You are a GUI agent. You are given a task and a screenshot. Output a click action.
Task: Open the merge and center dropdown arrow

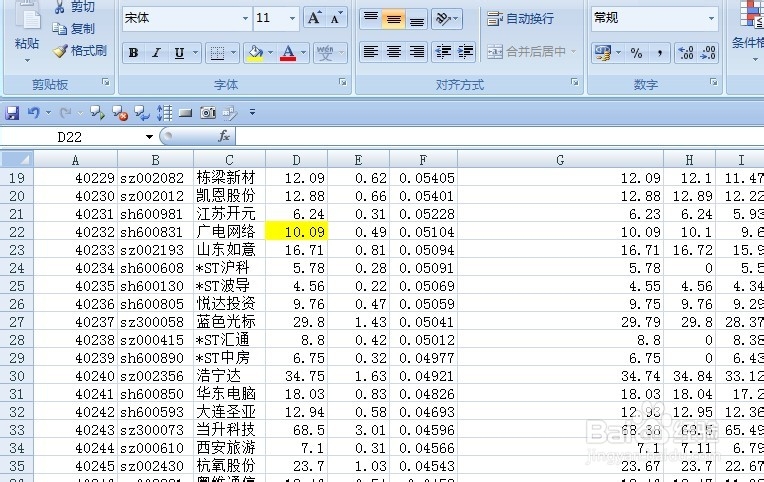coord(573,52)
